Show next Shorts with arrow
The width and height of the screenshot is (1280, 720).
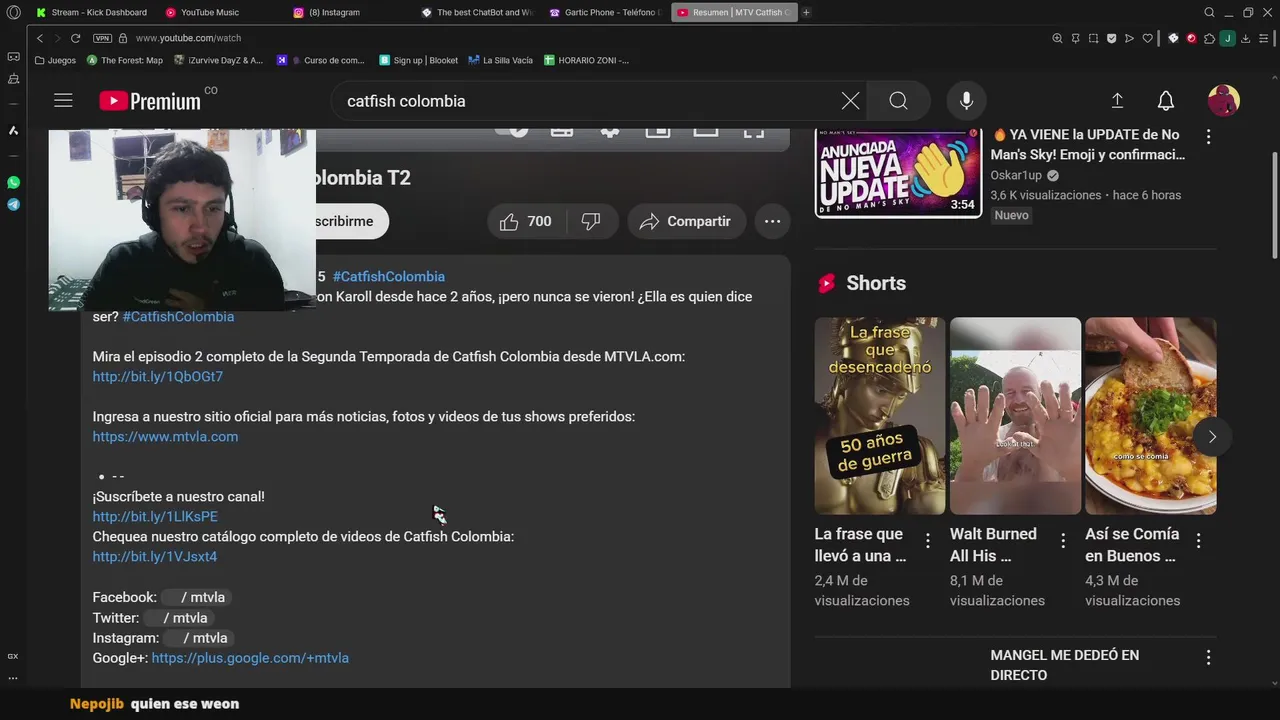[1212, 437]
